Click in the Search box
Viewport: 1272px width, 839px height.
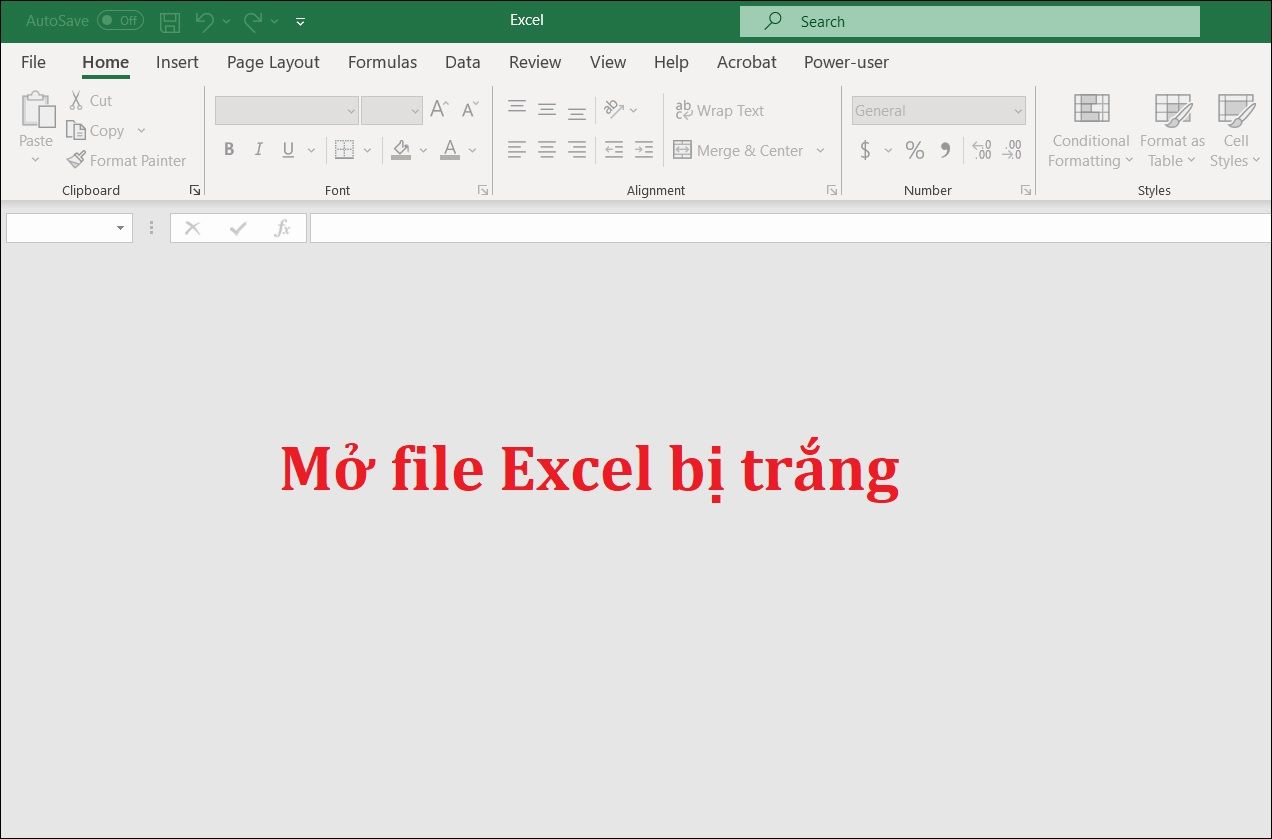point(969,21)
